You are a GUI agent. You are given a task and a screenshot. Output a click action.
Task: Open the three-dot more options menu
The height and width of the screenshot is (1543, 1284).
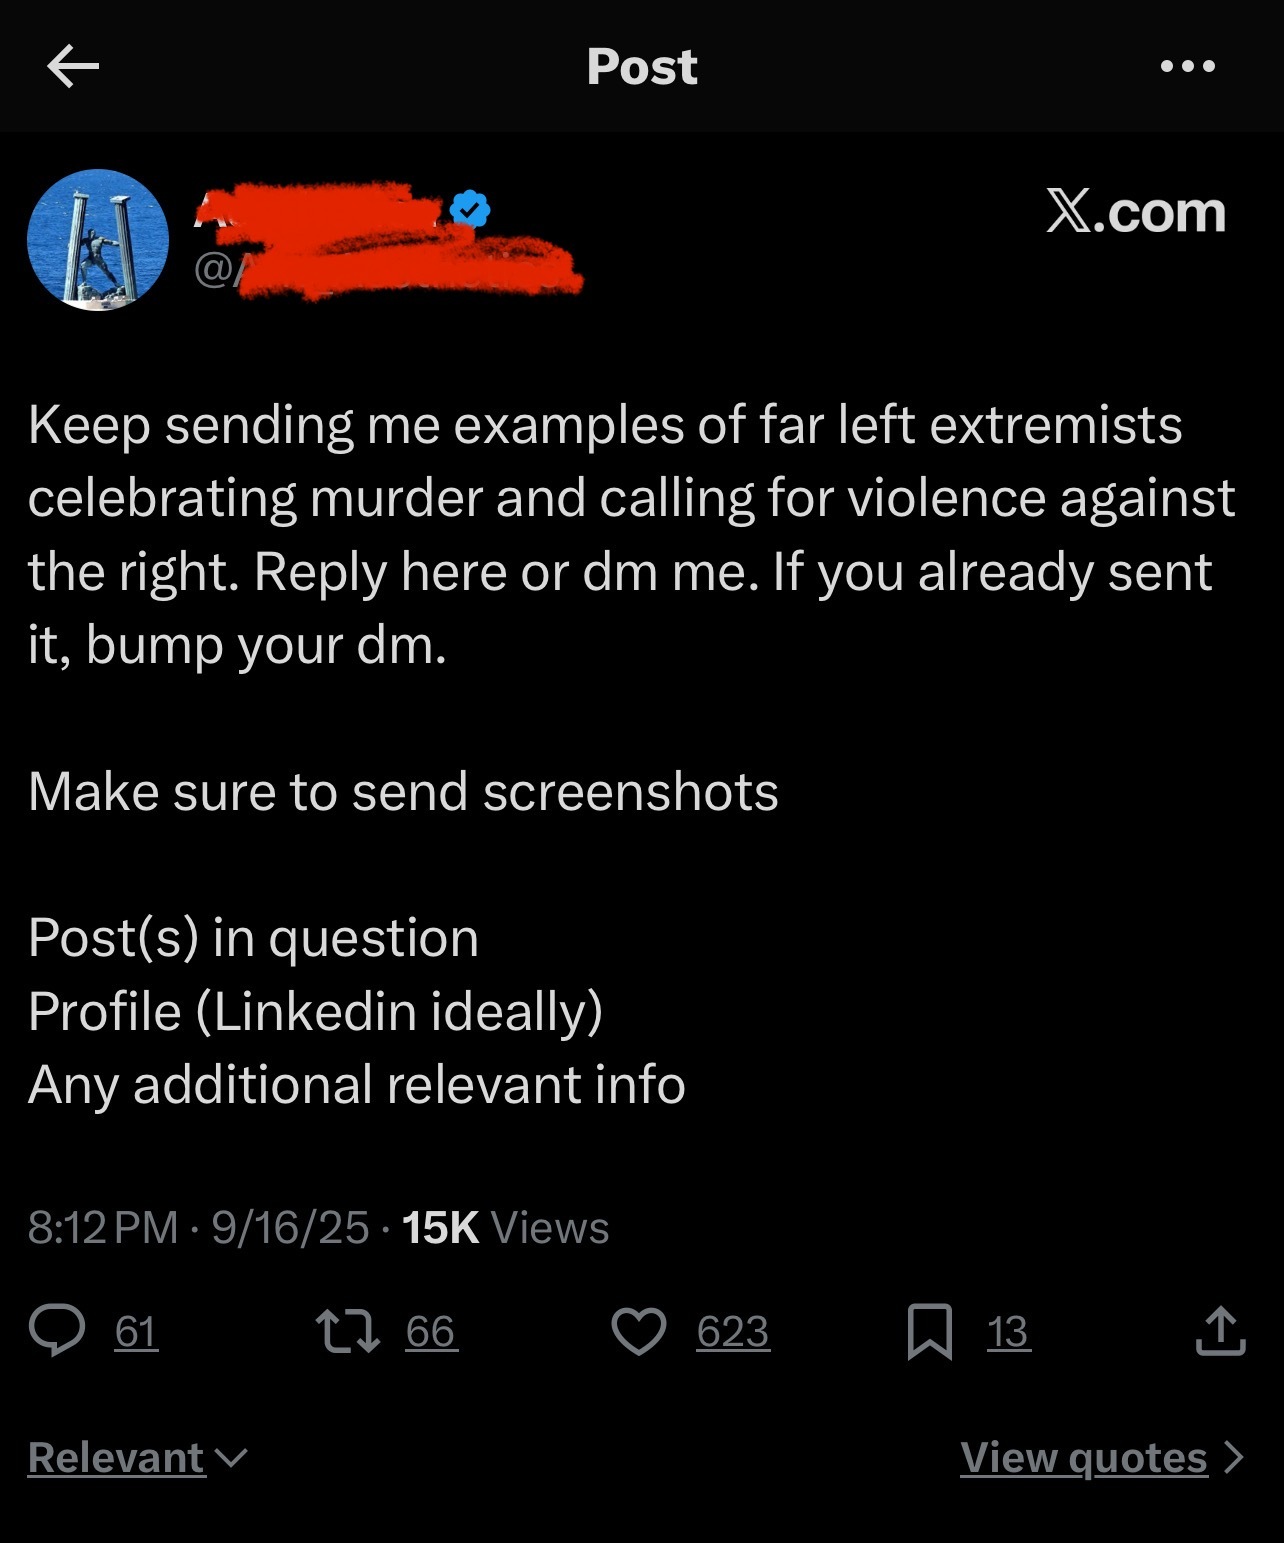(1188, 67)
